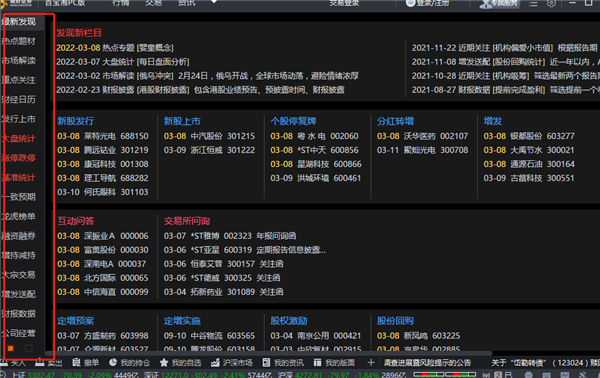
Task: Switch to the dark second page square
Action: point(29,348)
